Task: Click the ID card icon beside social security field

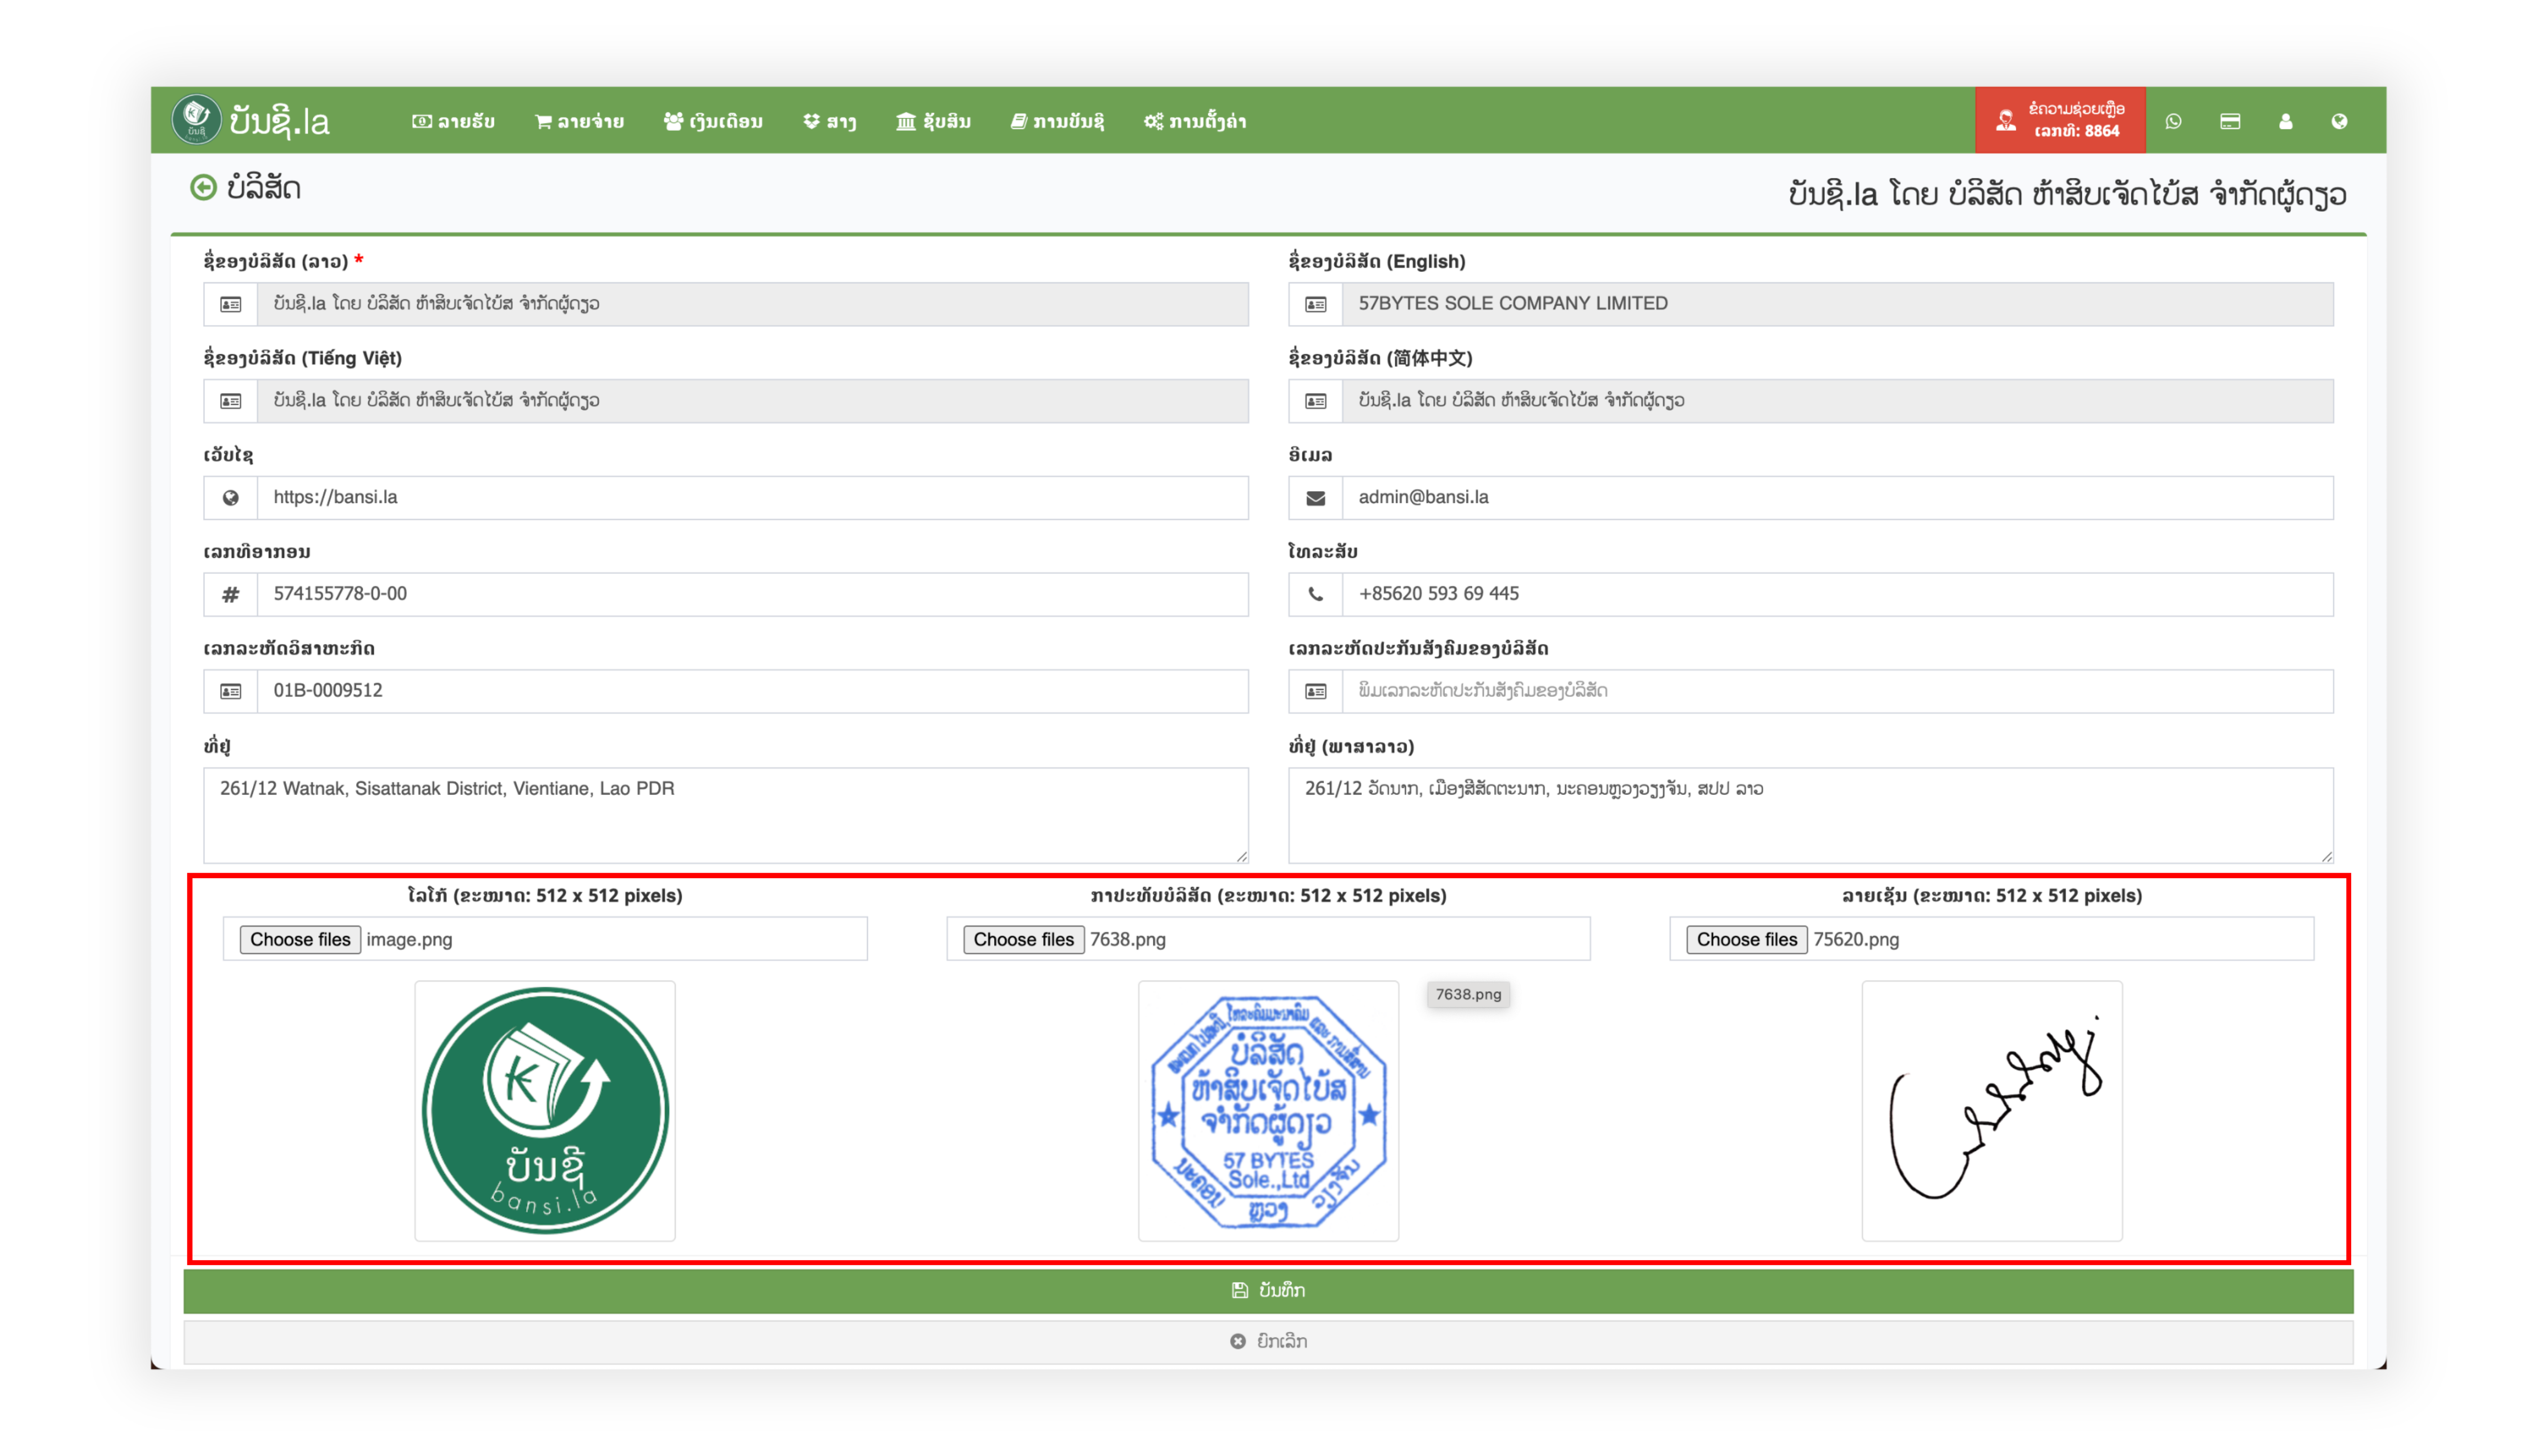Action: tap(1315, 691)
